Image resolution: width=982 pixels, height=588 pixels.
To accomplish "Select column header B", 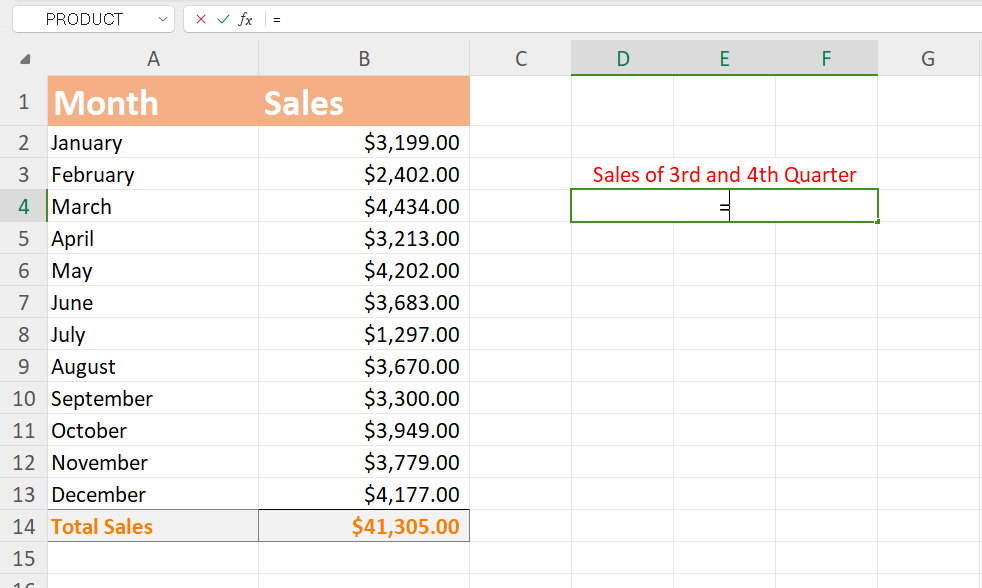I will coord(363,59).
